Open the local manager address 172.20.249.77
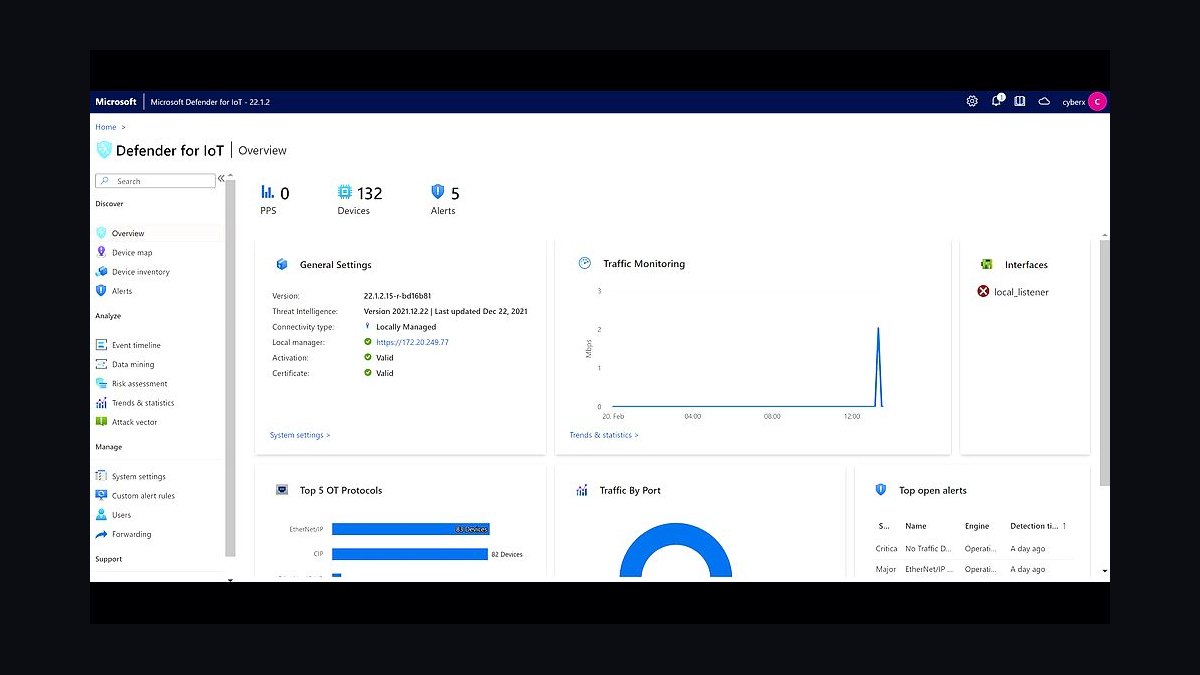 412,342
